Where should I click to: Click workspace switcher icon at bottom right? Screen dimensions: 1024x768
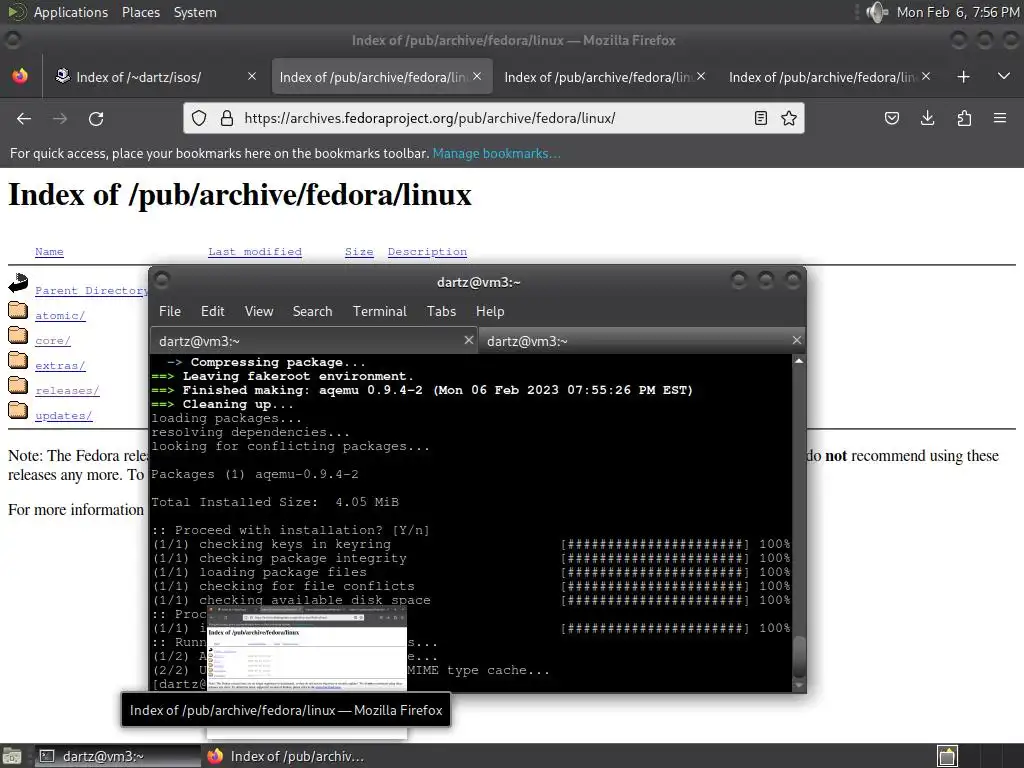click(948, 756)
